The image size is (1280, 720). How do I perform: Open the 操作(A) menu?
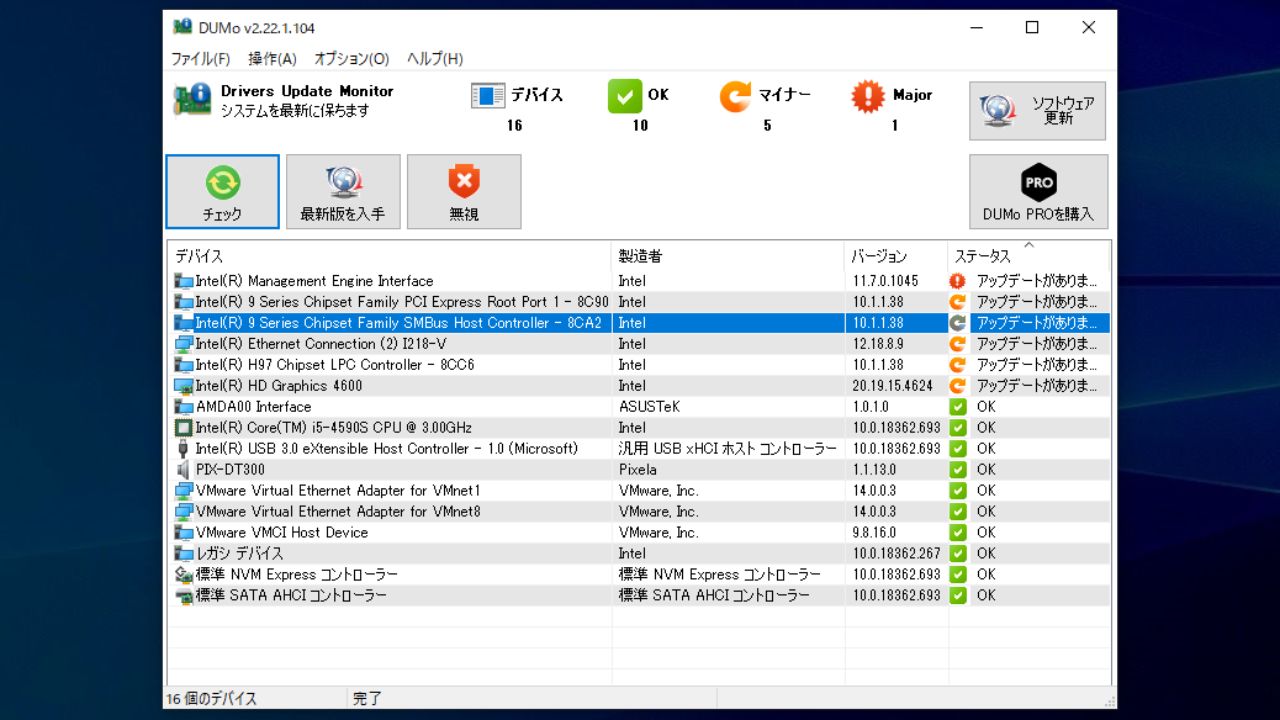pyautogui.click(x=272, y=59)
